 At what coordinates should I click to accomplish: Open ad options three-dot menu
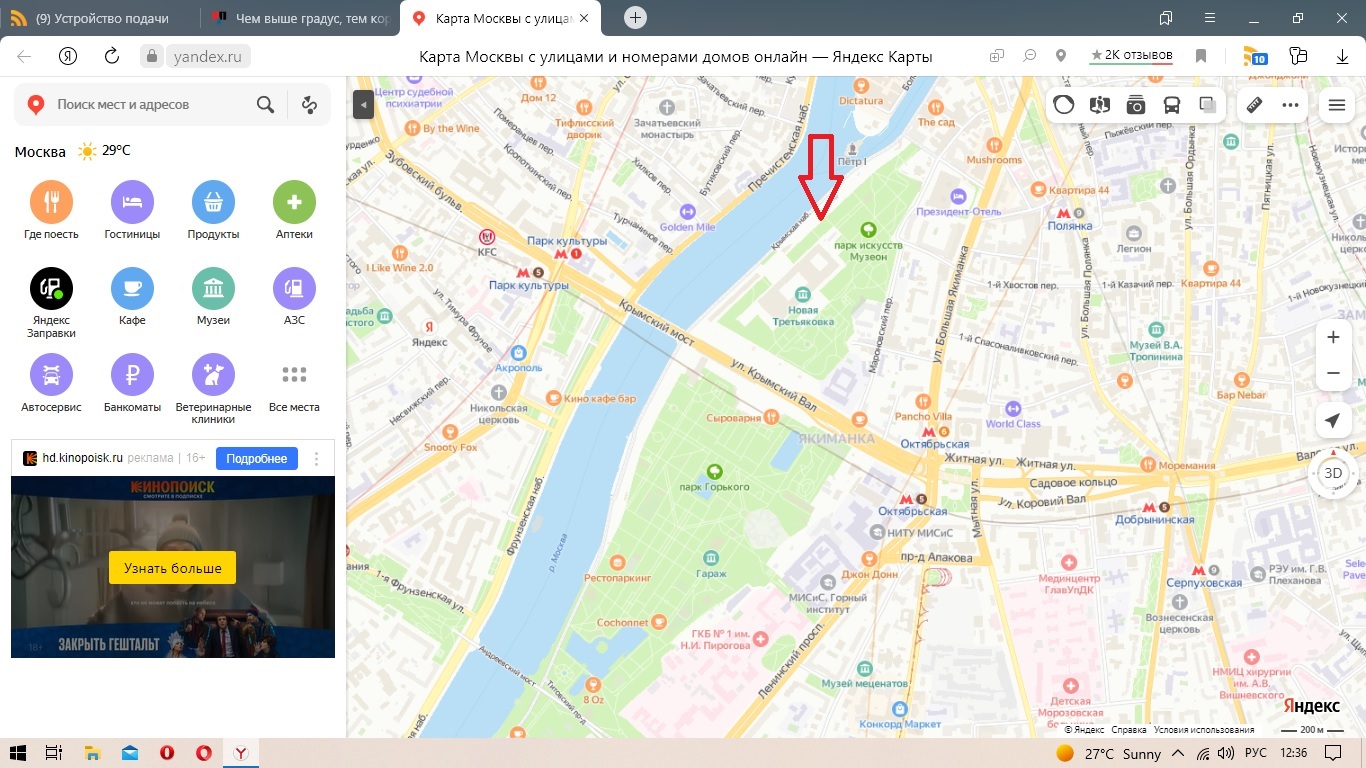317,459
